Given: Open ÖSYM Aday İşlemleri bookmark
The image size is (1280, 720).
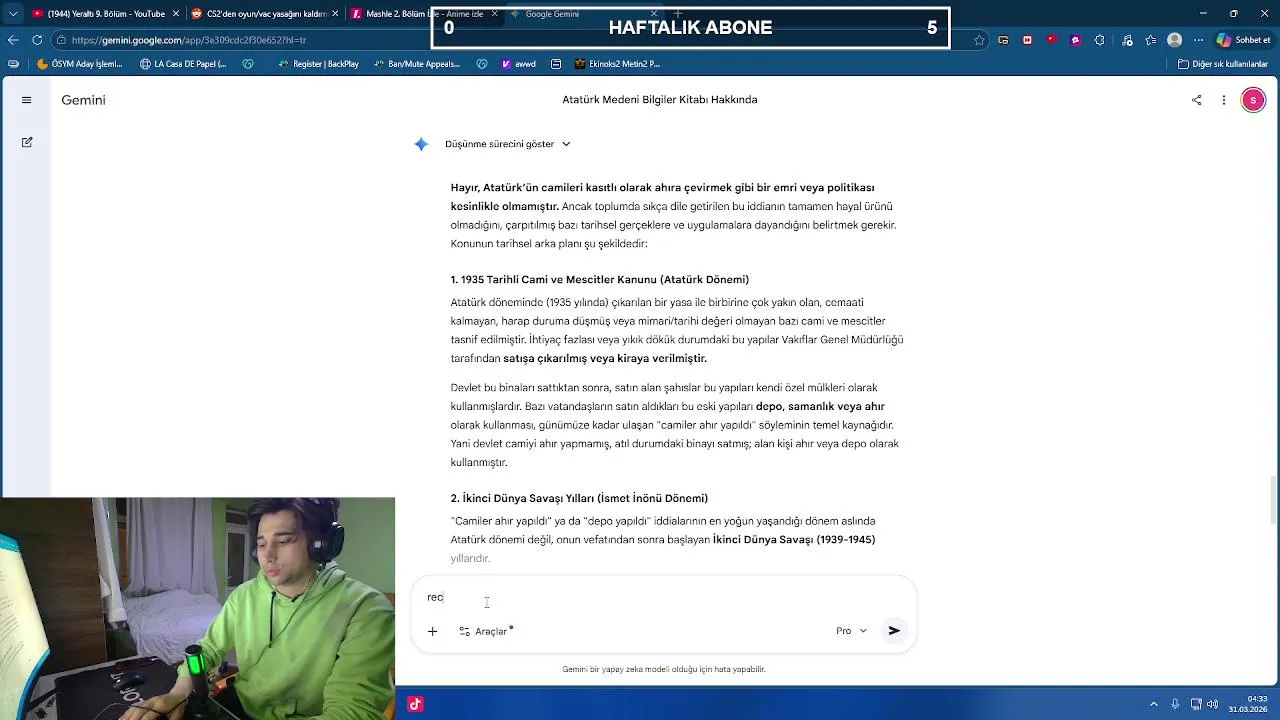Looking at the screenshot, I should tap(79, 64).
